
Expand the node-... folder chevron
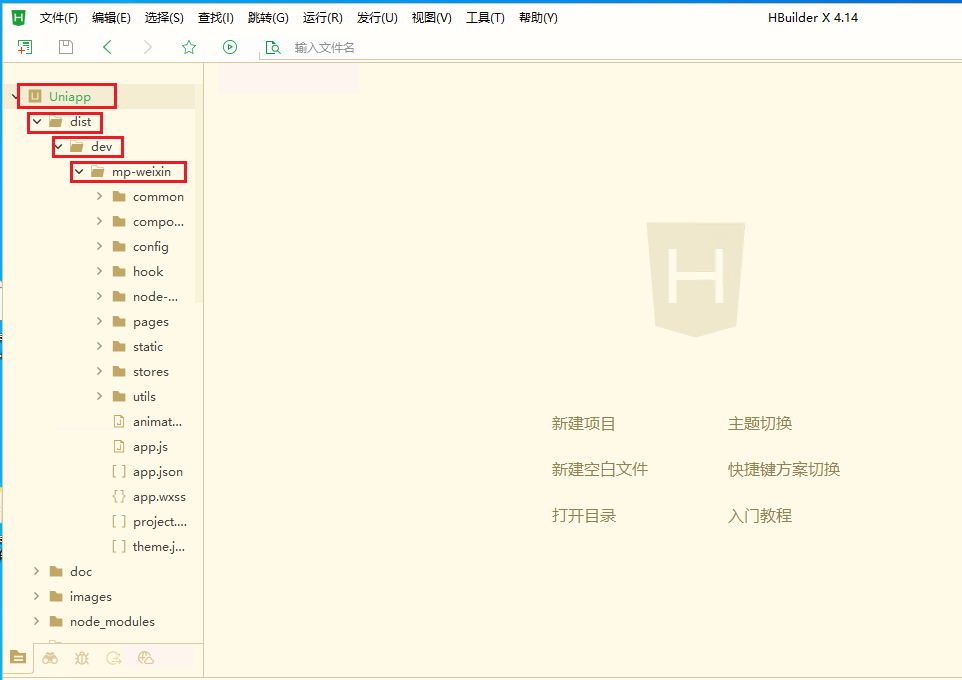click(99, 296)
